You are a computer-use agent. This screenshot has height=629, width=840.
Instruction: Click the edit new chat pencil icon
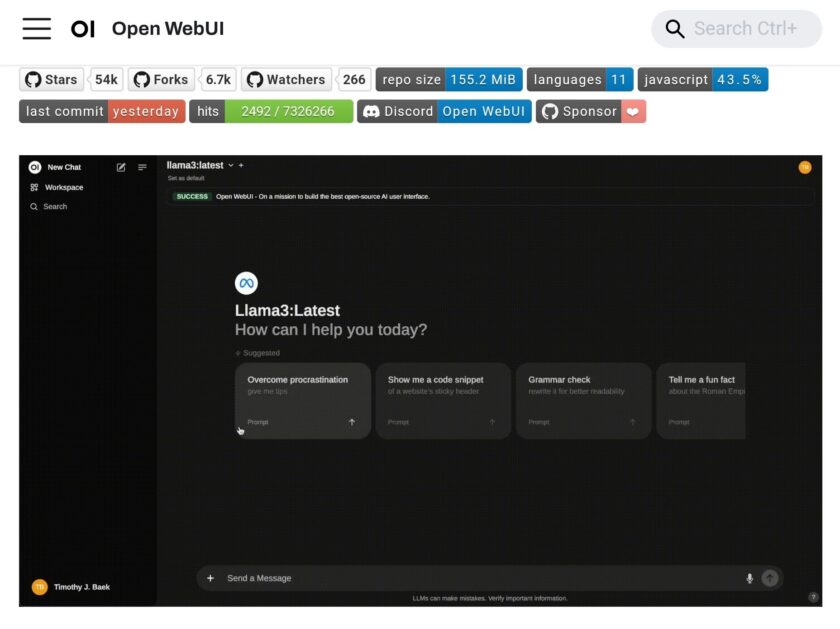coord(121,167)
